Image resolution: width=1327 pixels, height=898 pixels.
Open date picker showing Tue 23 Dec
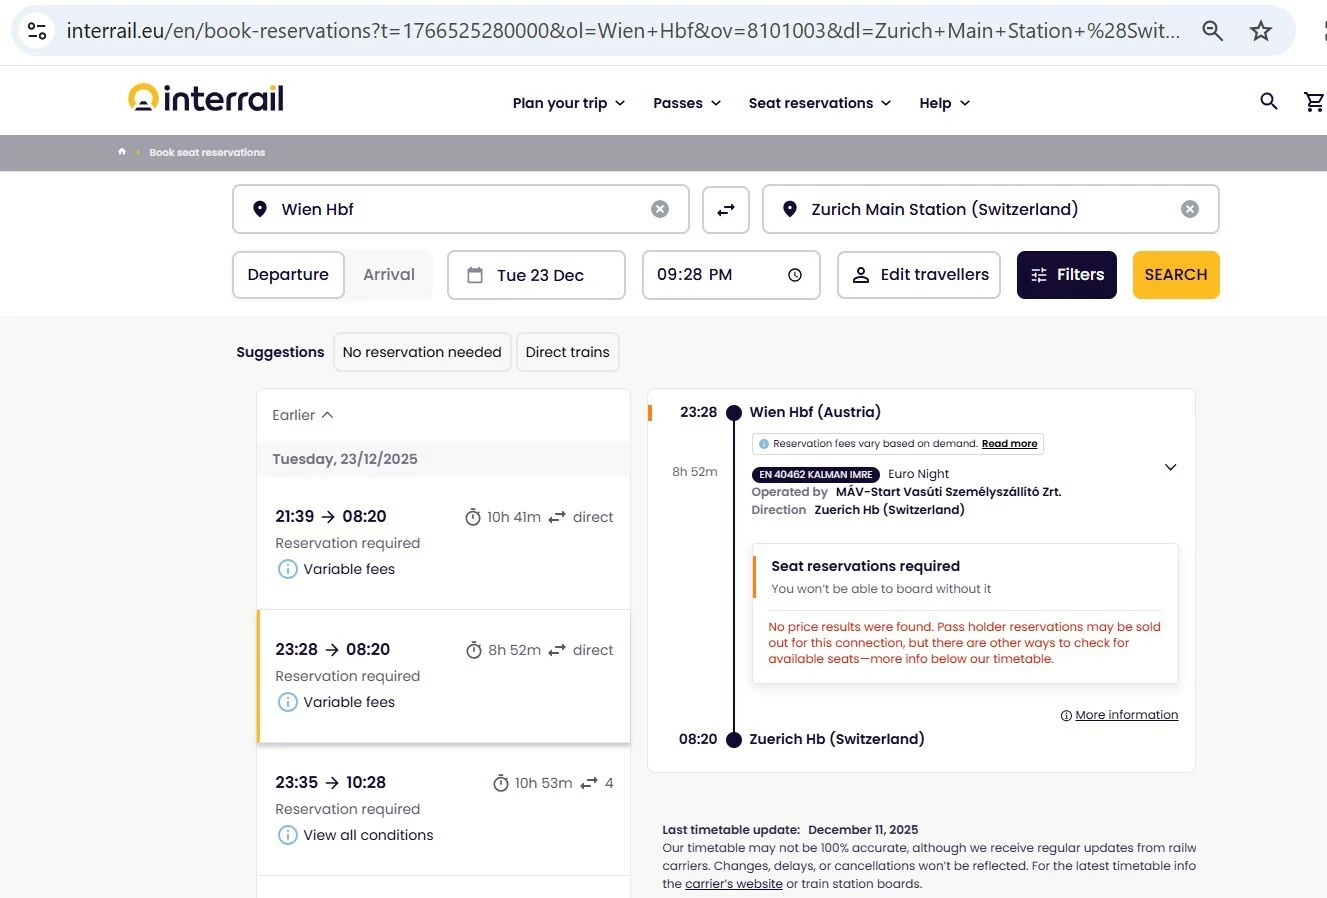(x=536, y=275)
